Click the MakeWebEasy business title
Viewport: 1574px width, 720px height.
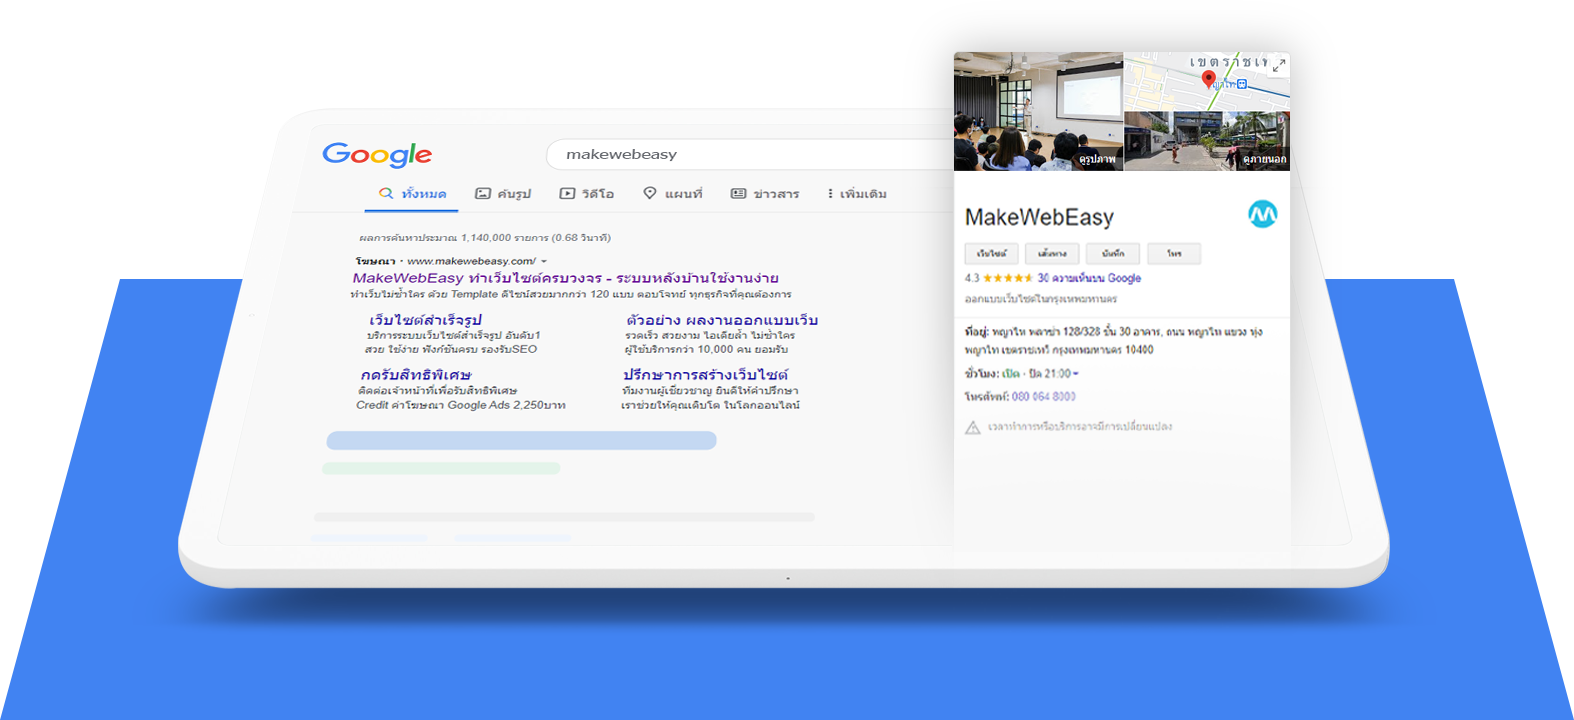[x=1039, y=217]
